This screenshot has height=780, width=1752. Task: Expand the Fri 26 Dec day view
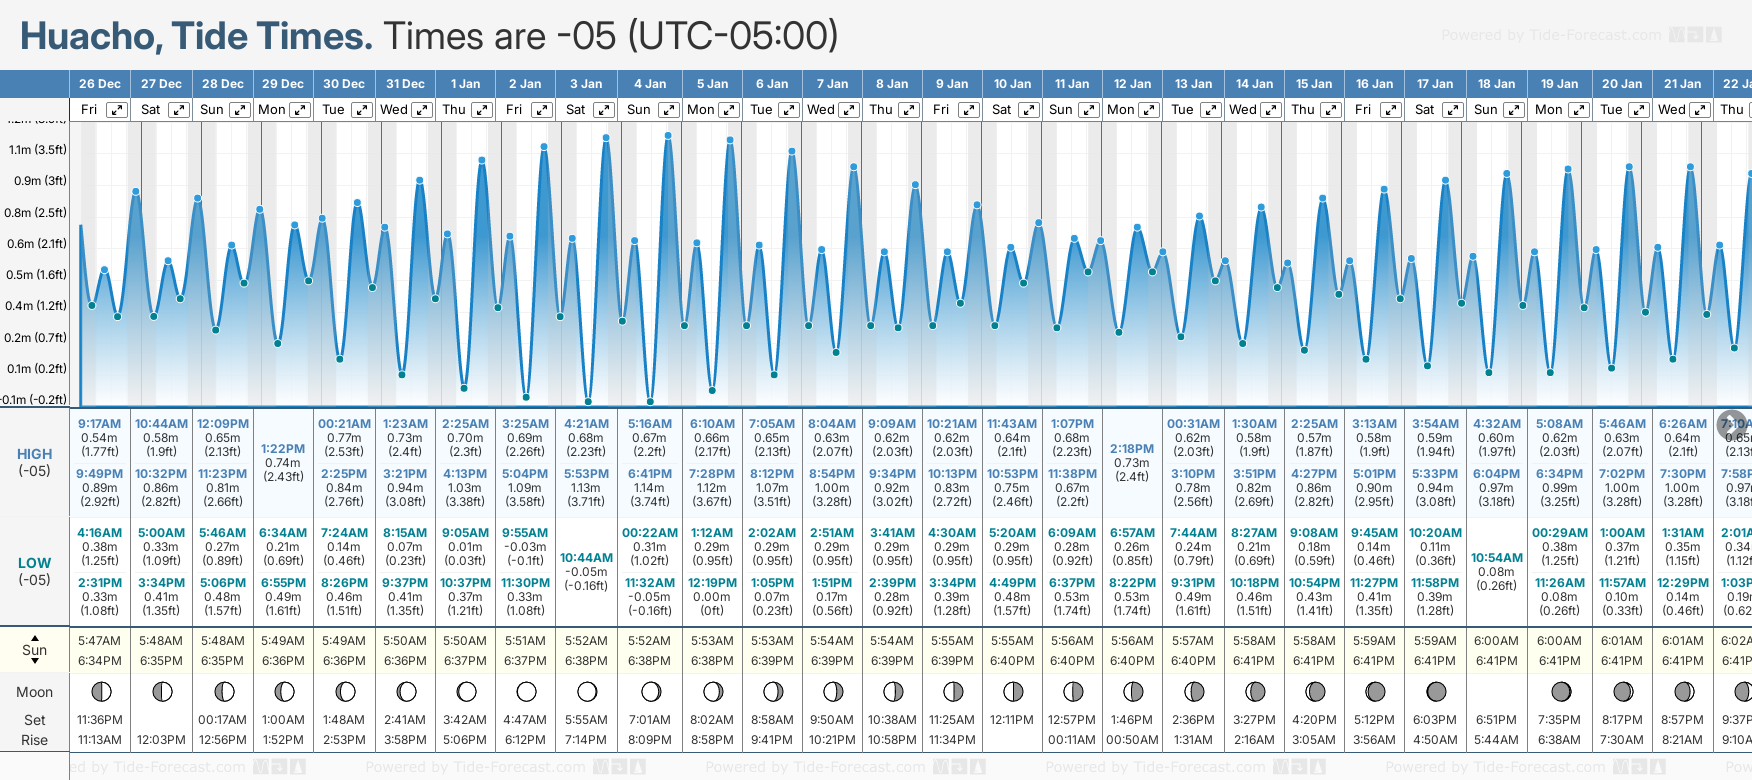117,110
